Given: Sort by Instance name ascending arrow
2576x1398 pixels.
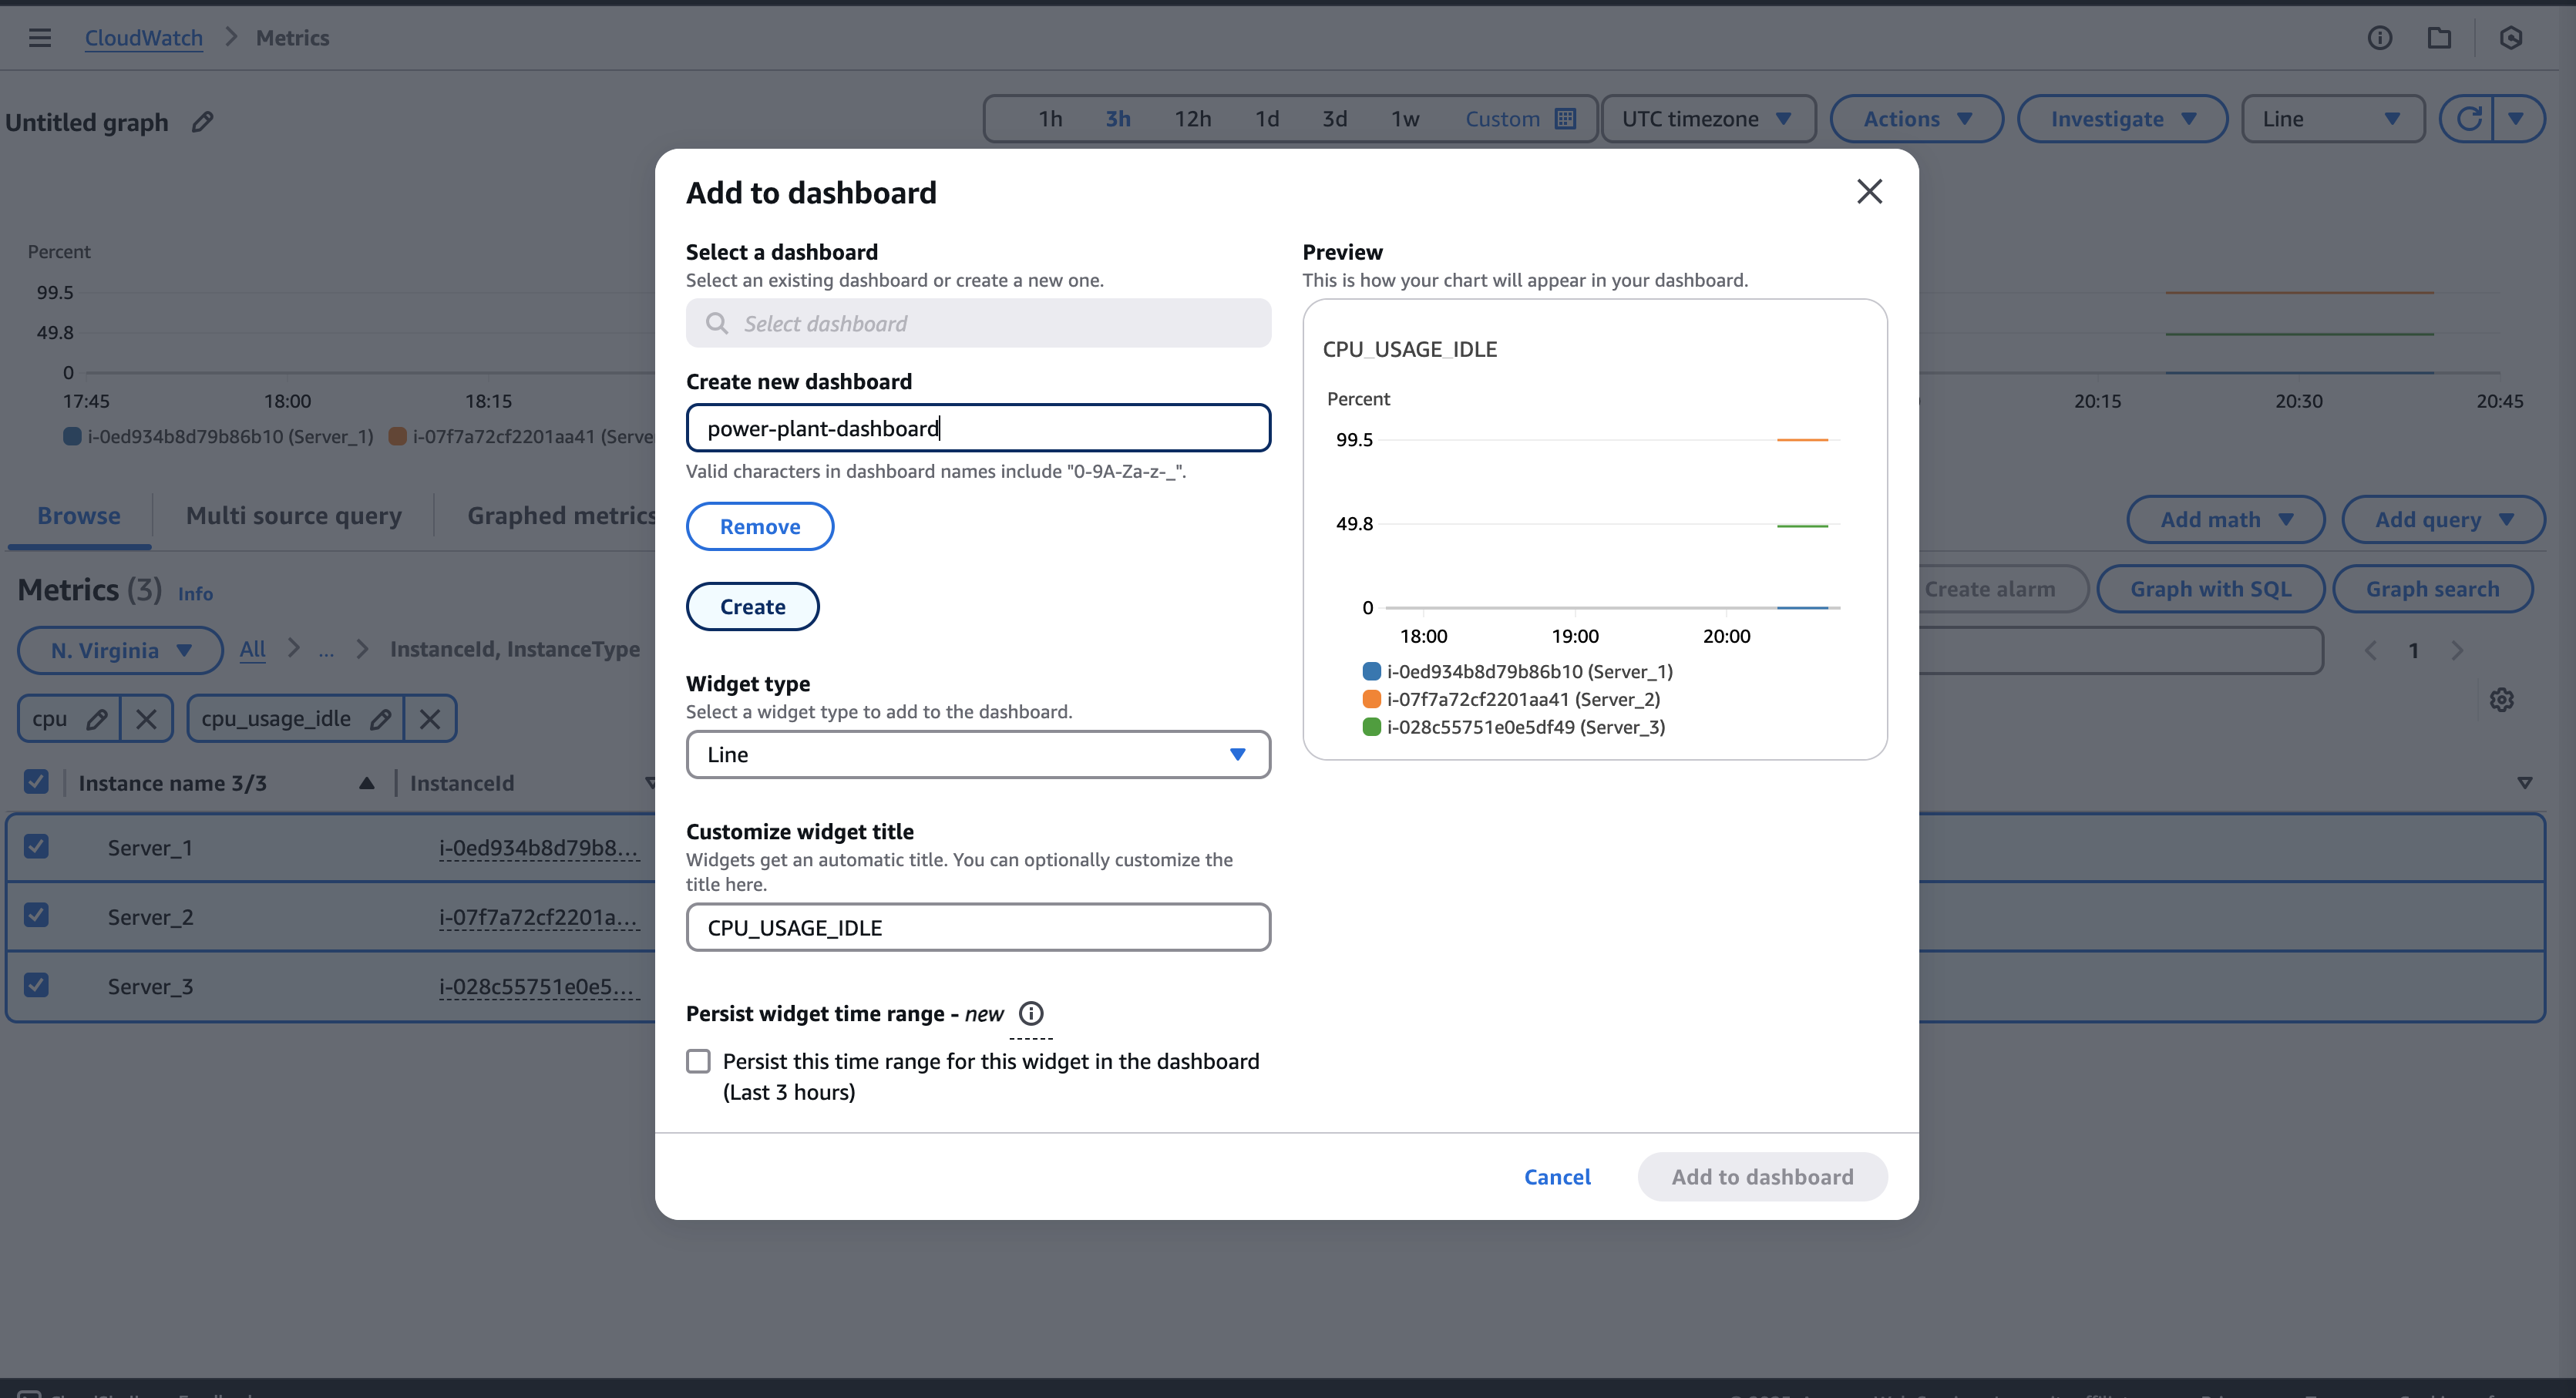Looking at the screenshot, I should click(x=367, y=783).
